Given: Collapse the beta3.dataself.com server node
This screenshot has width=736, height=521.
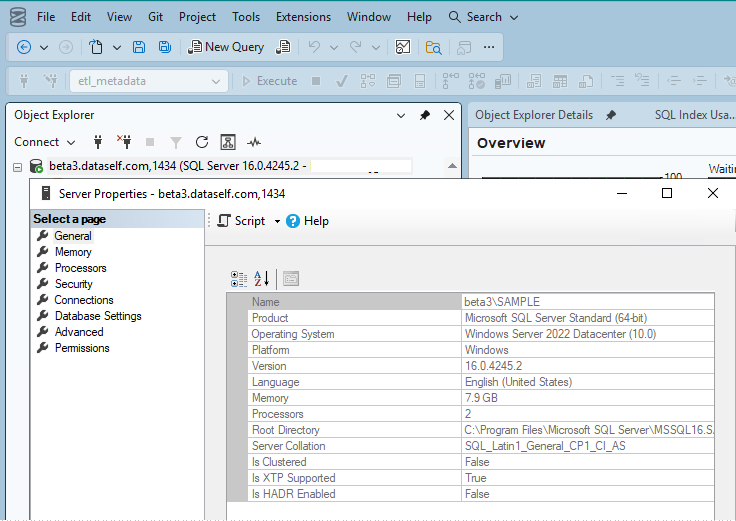Looking at the screenshot, I should coord(17,167).
